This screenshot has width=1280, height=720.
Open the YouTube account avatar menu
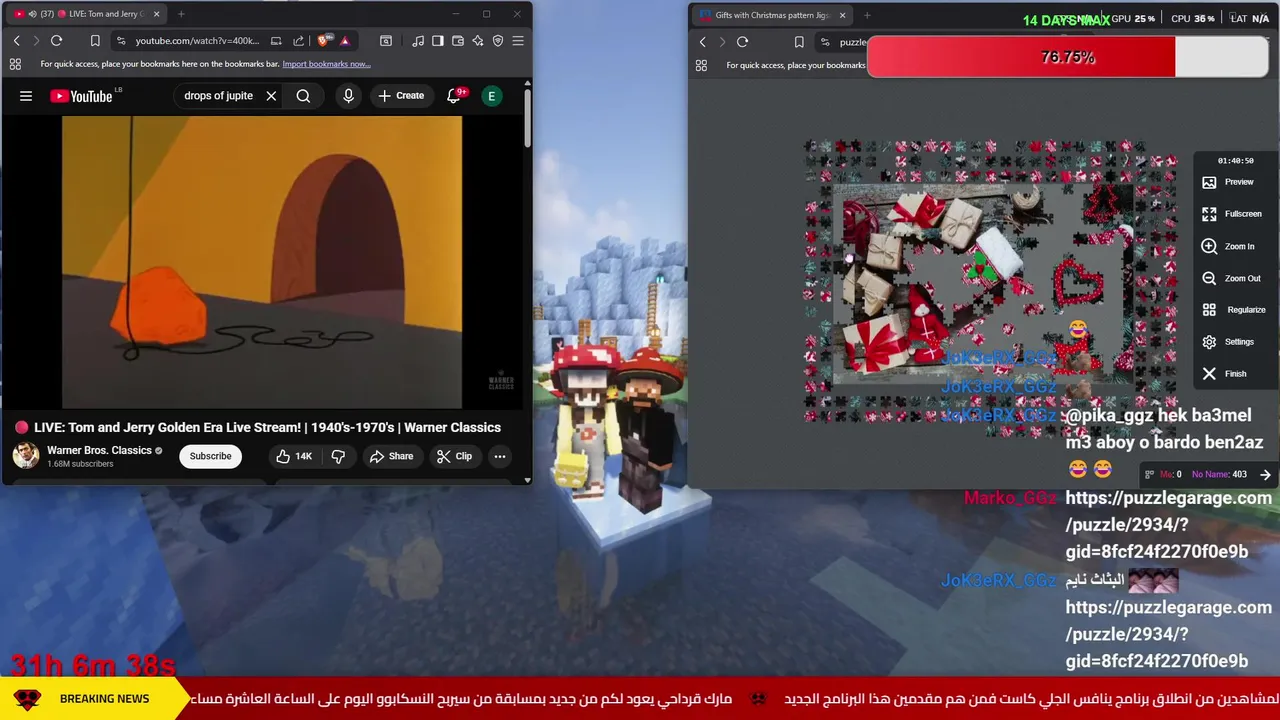coord(491,96)
